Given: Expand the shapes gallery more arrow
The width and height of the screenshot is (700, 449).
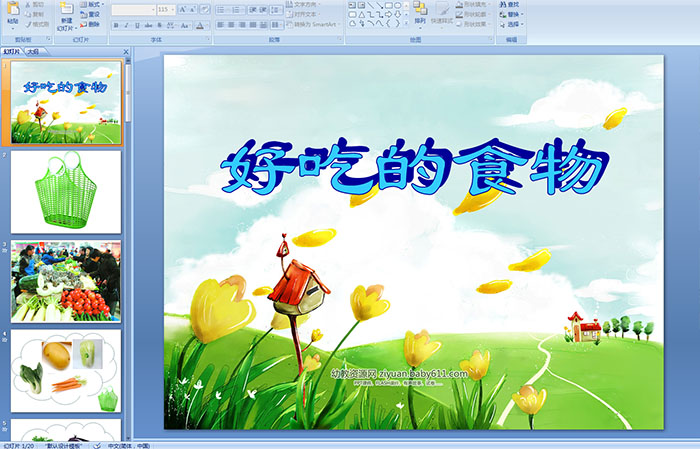Looking at the screenshot, I should pos(406,23).
